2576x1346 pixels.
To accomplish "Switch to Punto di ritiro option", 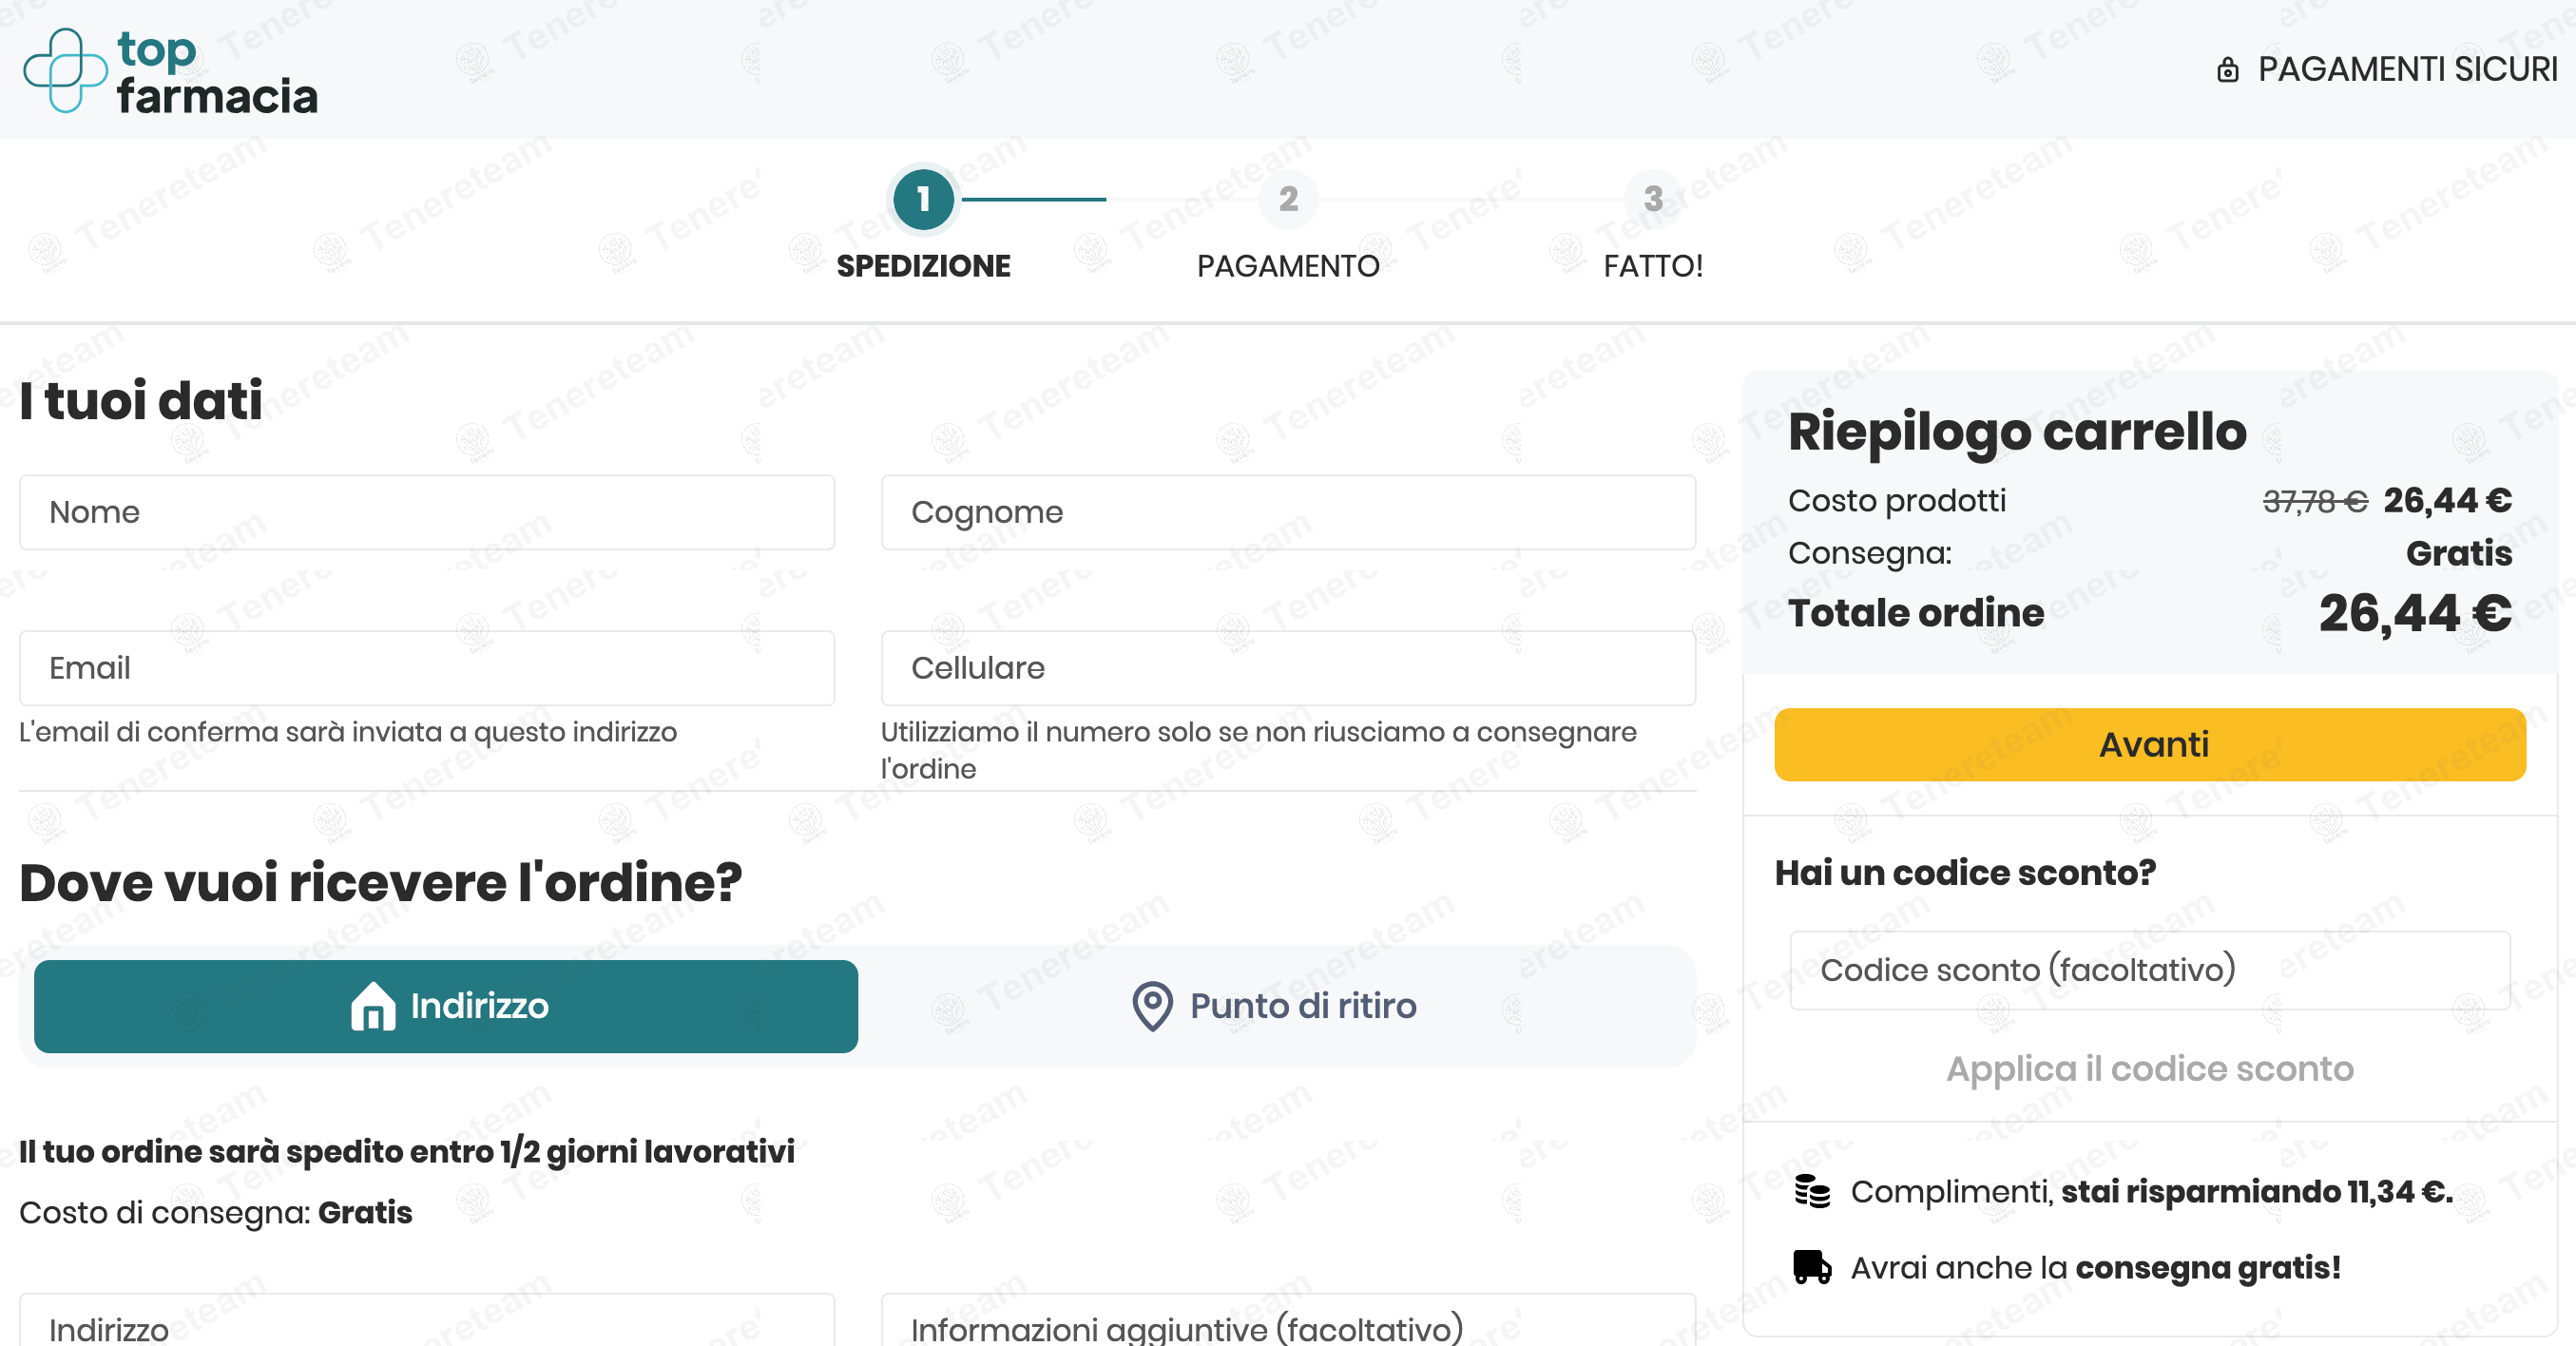I will tap(1274, 1006).
